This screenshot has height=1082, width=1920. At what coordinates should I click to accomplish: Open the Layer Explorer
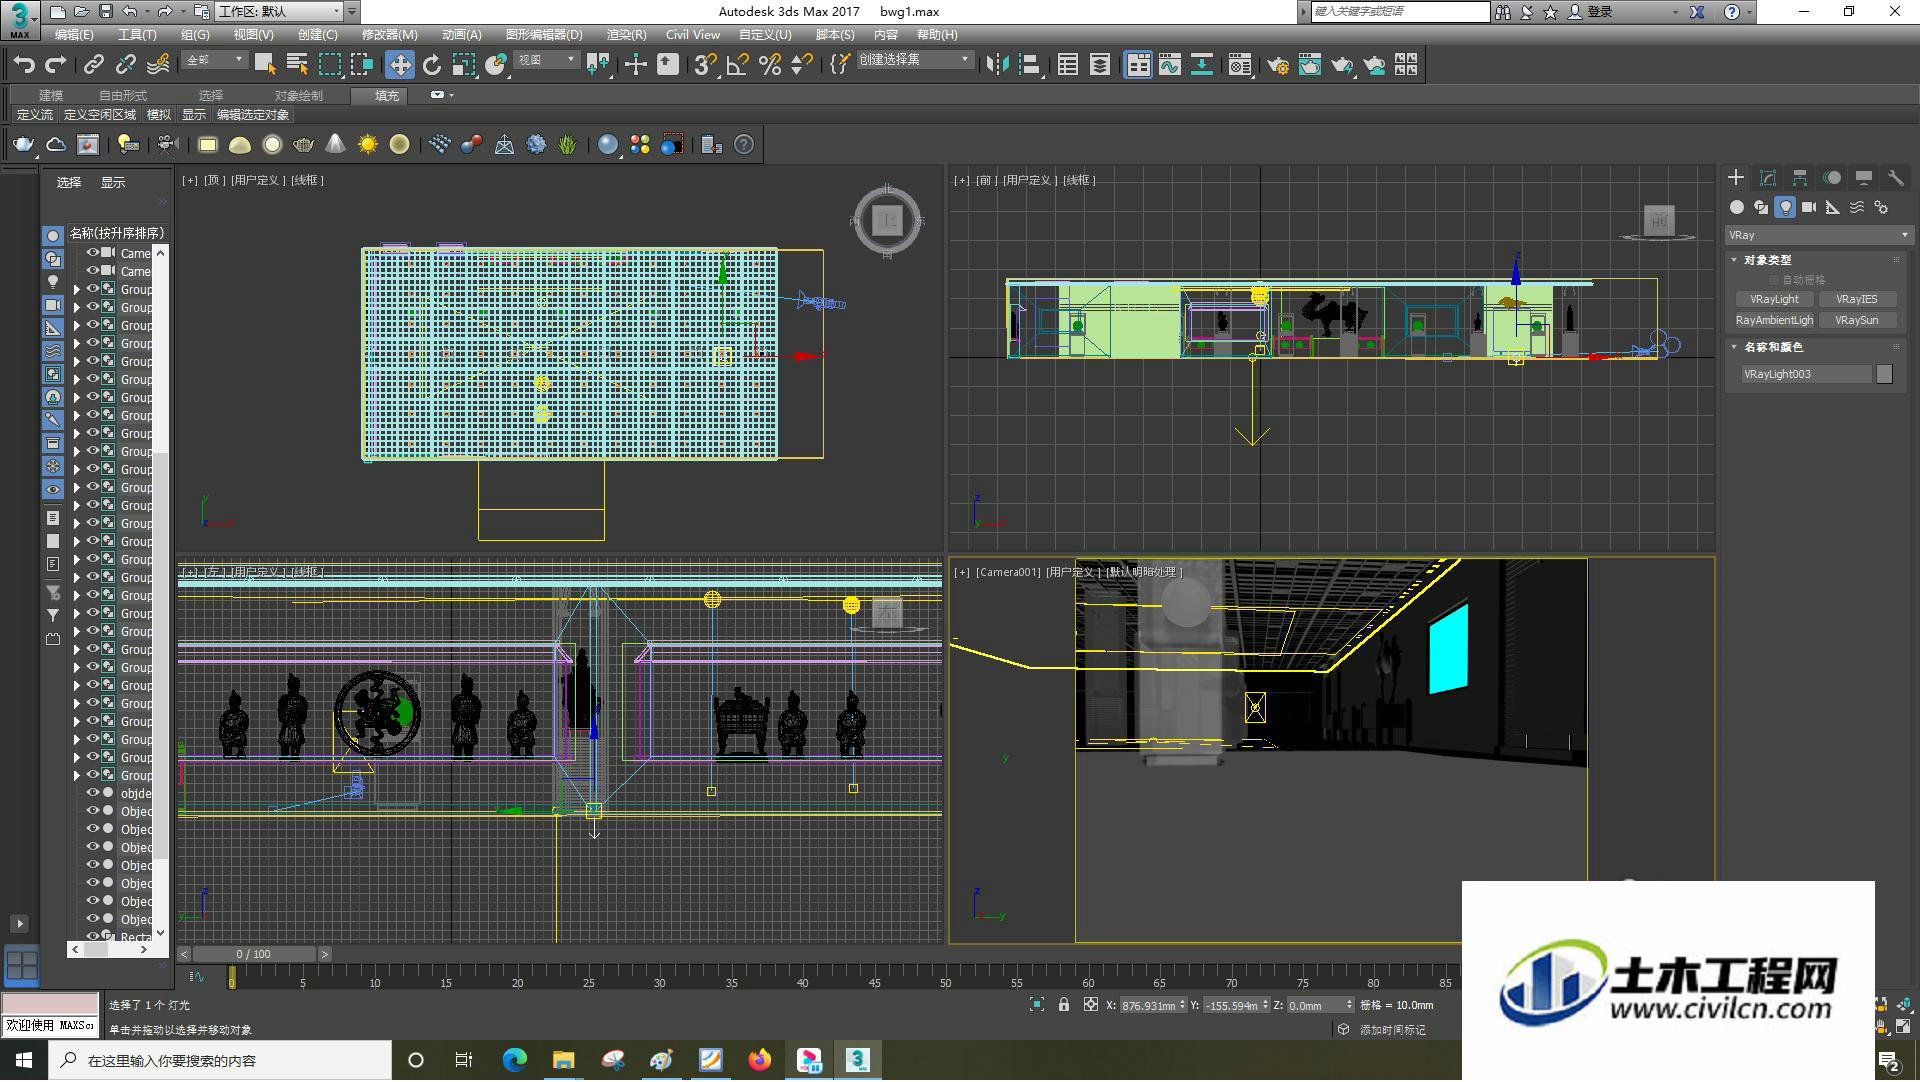1100,65
